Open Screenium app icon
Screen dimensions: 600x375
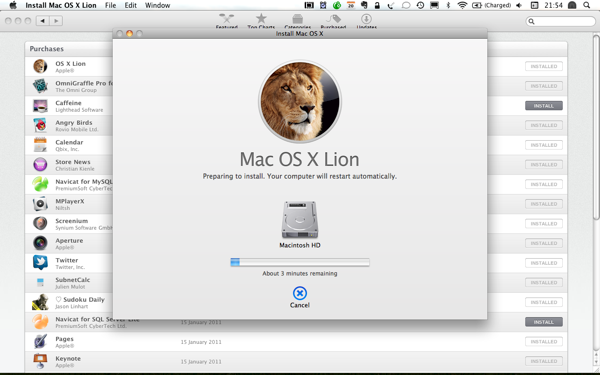[x=40, y=223]
